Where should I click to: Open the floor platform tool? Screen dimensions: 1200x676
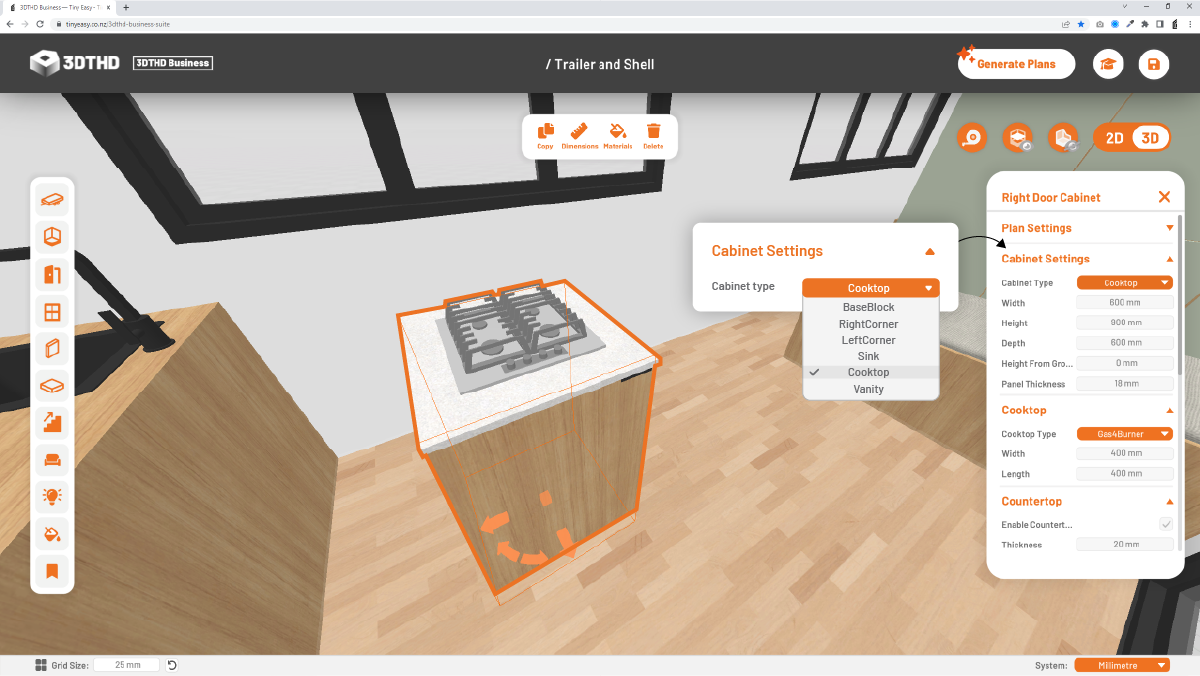[x=52, y=386]
